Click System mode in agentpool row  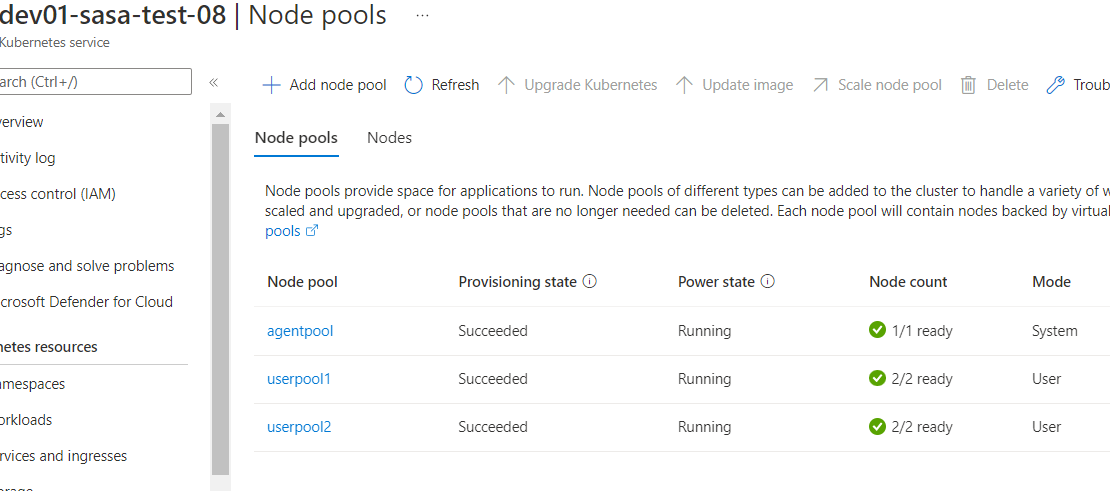click(x=1055, y=330)
